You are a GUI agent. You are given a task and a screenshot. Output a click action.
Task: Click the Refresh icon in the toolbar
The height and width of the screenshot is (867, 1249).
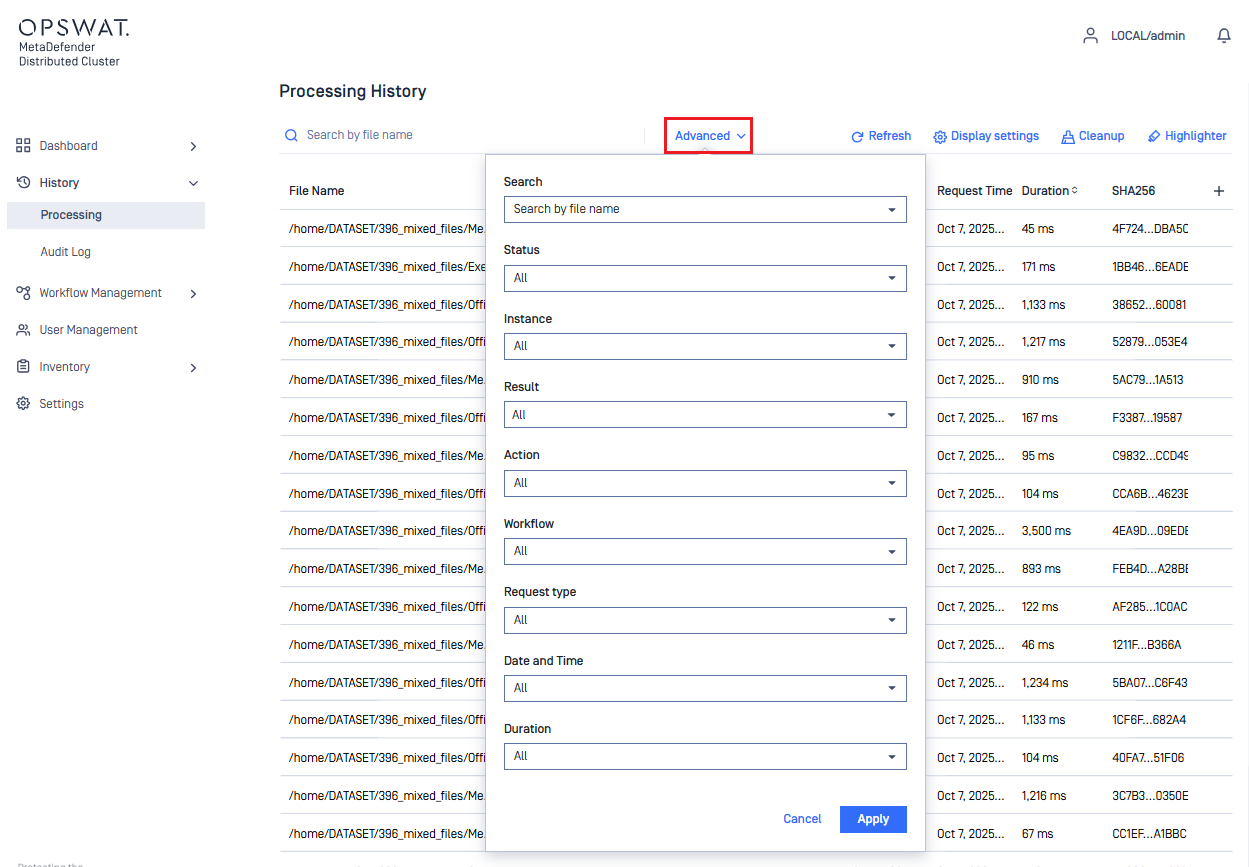[x=857, y=136]
